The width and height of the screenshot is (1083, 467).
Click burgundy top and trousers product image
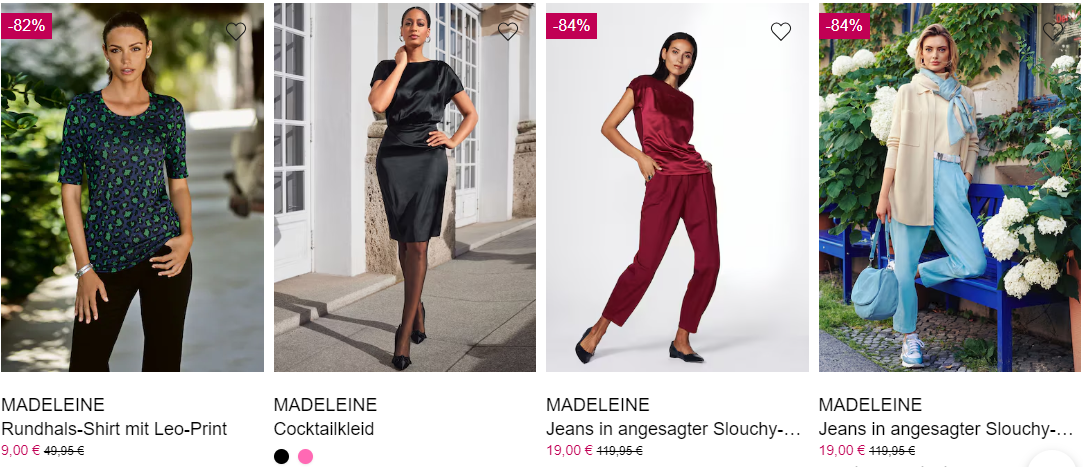pyautogui.click(x=678, y=187)
